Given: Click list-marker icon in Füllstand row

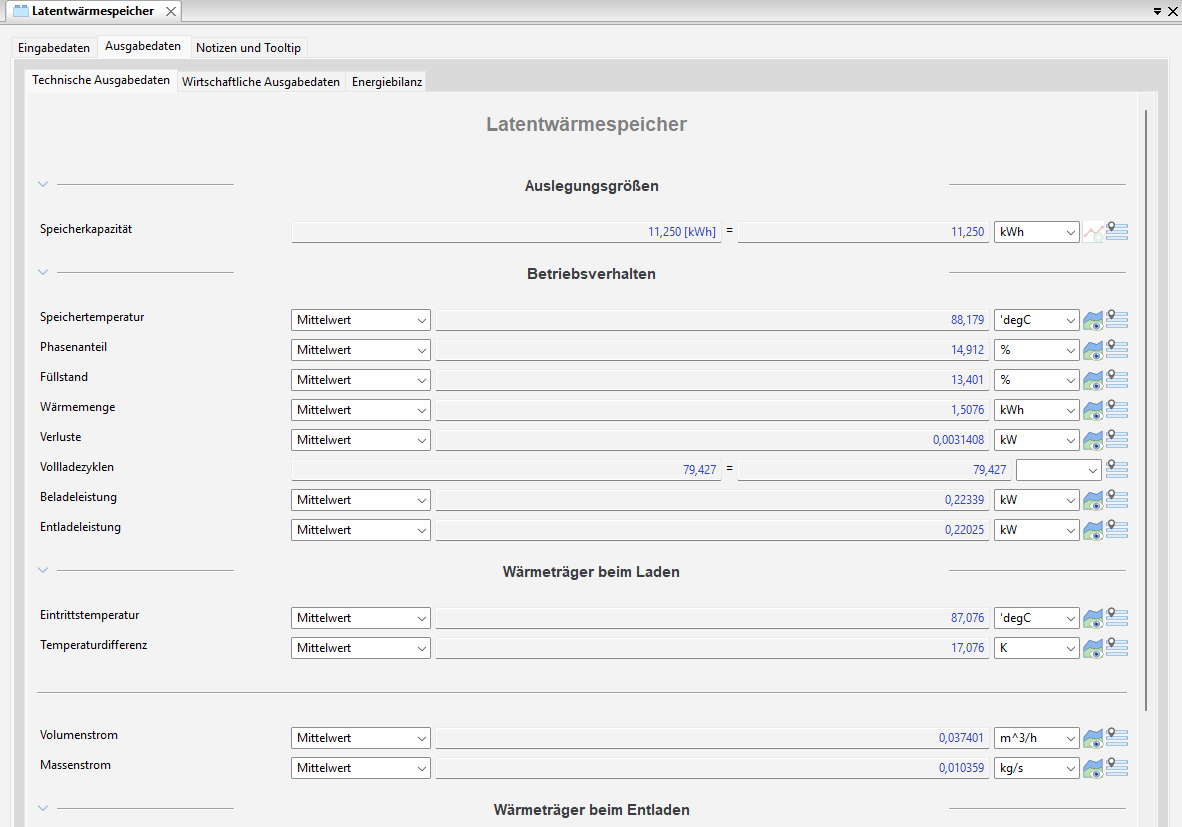Looking at the screenshot, I should (1117, 380).
